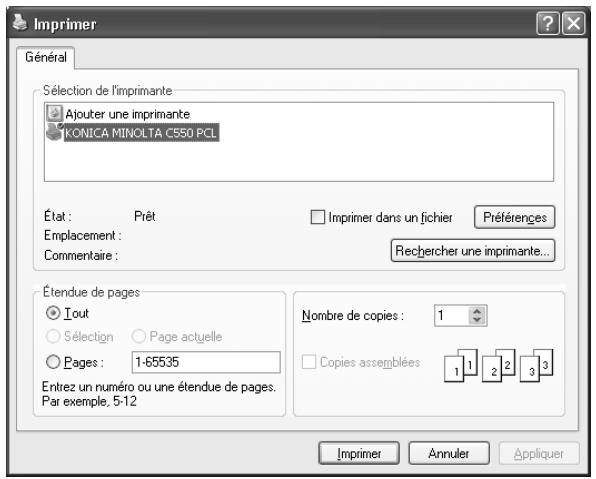The height and width of the screenshot is (479, 596).
Task: Select the Pages radio button
Action: pyautogui.click(x=53, y=362)
